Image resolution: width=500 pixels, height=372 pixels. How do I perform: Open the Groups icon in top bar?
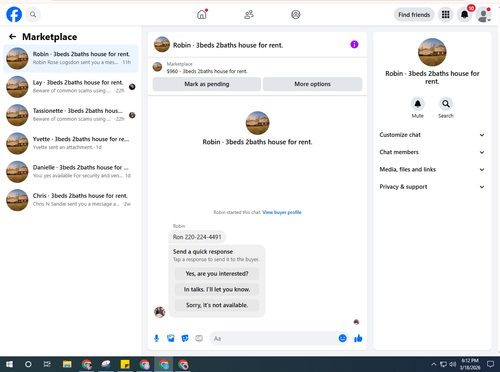[296, 15]
